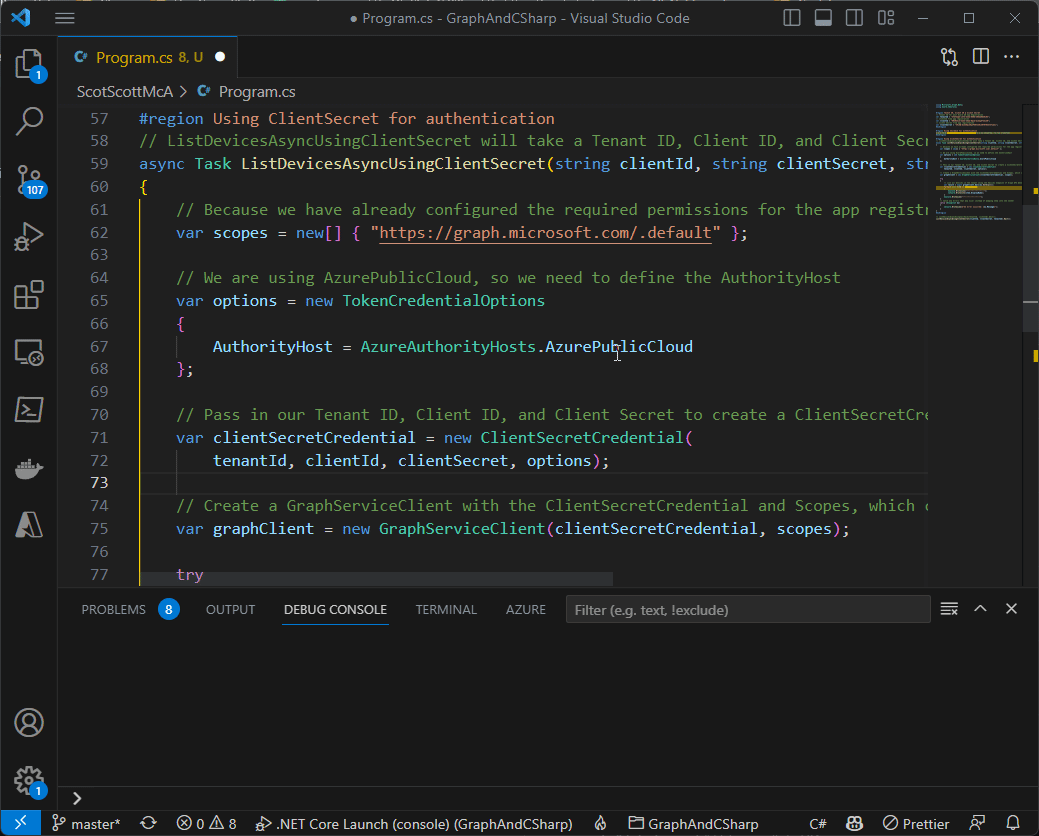Viewport: 1039px width, 836px height.
Task: Switch to the Terminal panel tab
Action: coord(446,609)
